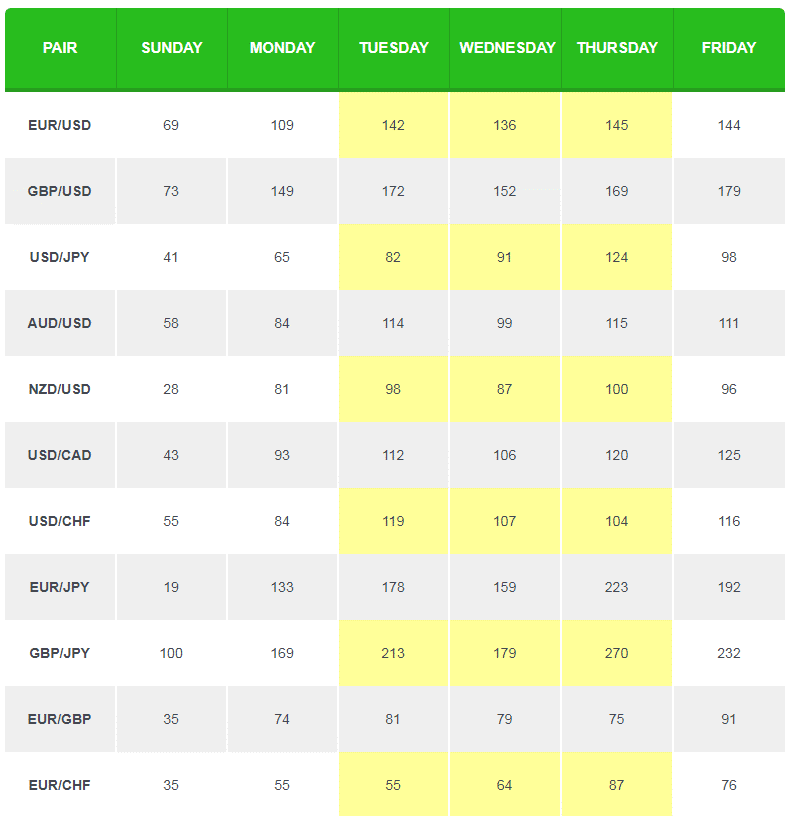Viewport: 794px width, 816px height.
Task: Select the USD/CHF pair label
Action: pyautogui.click(x=60, y=521)
